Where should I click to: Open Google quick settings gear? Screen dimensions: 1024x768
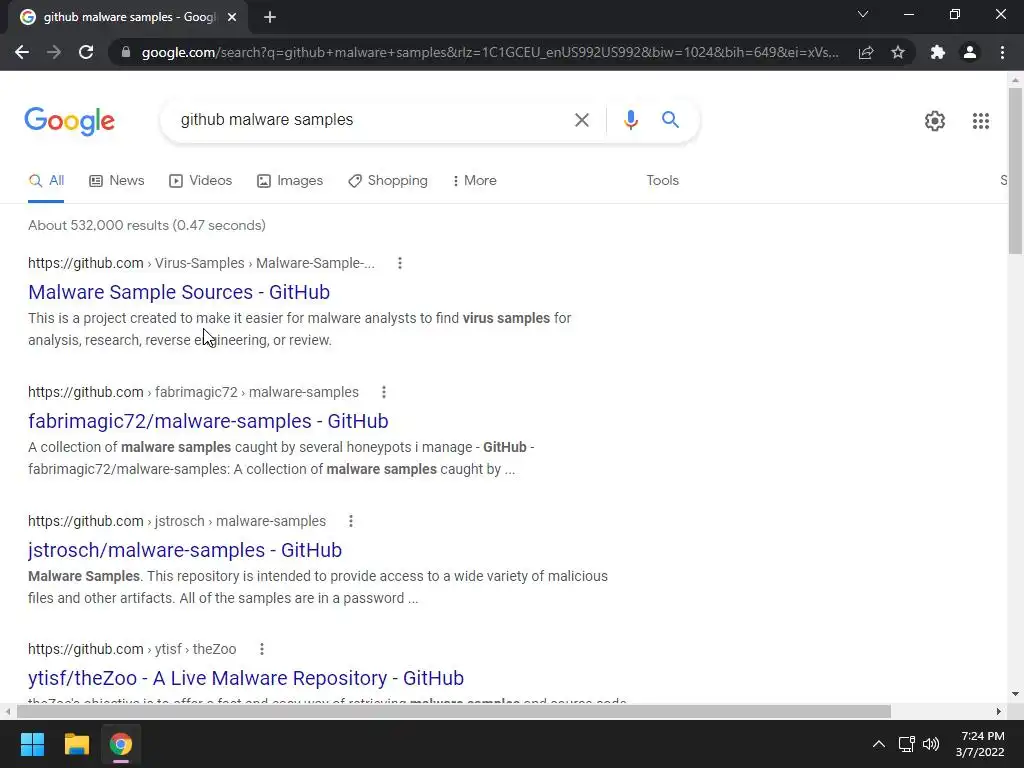pos(935,121)
